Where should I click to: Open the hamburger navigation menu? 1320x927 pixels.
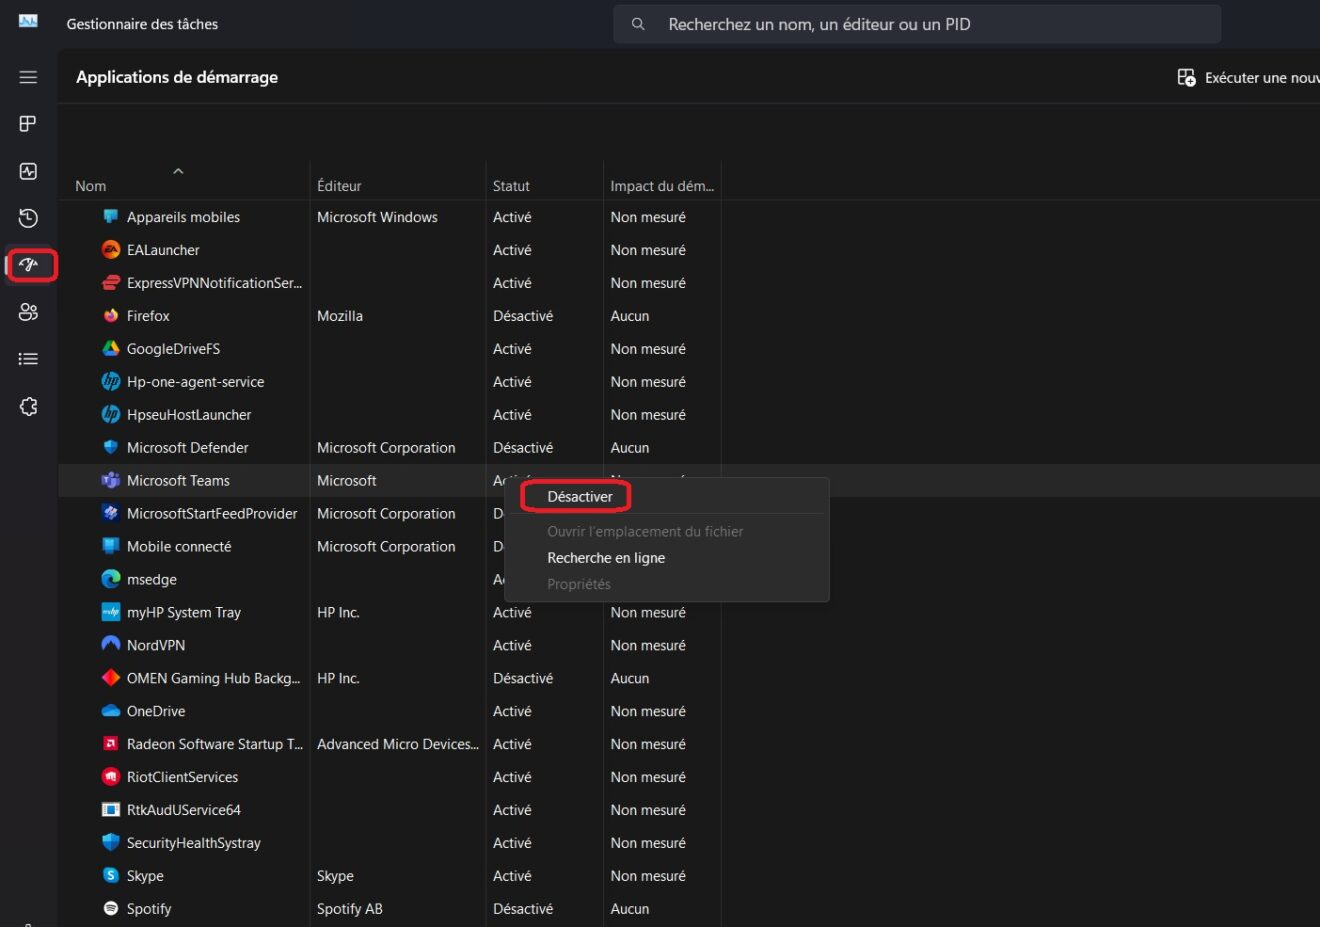pyautogui.click(x=28, y=77)
